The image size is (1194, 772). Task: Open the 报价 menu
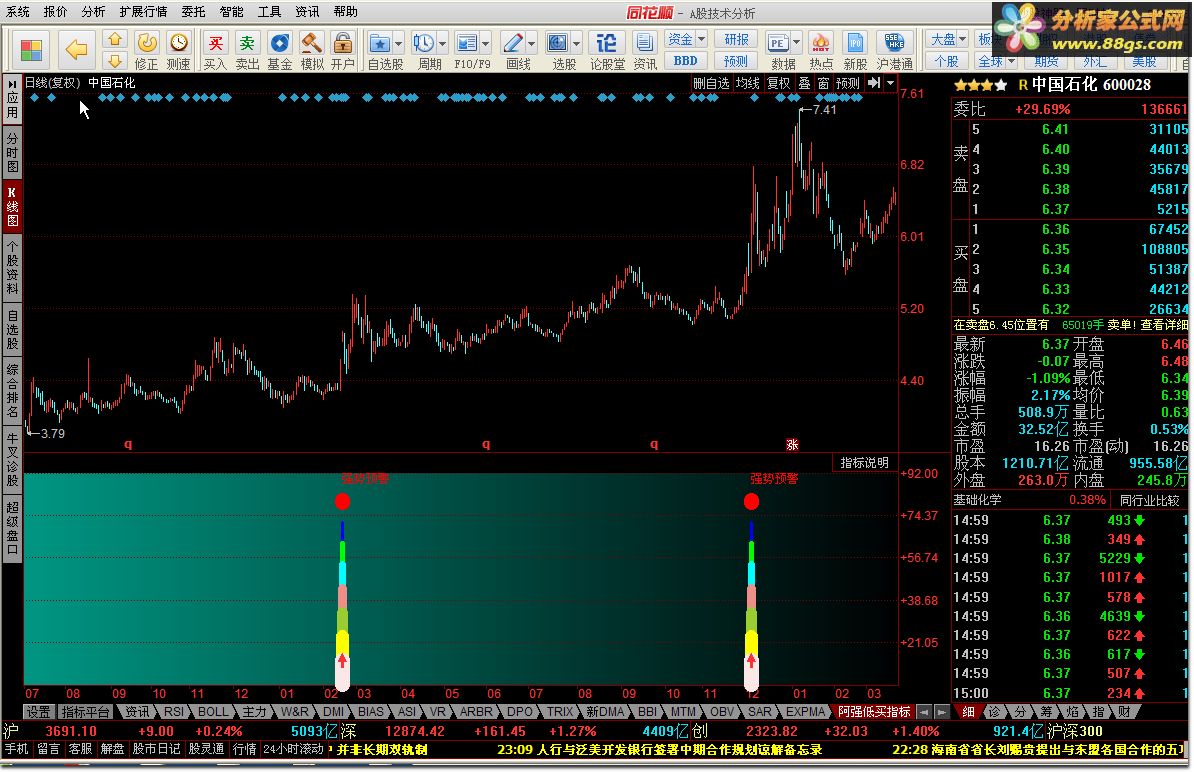(x=56, y=11)
